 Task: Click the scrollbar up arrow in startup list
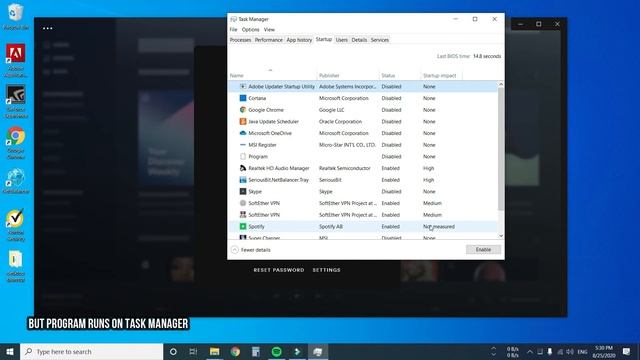pyautogui.click(x=501, y=84)
